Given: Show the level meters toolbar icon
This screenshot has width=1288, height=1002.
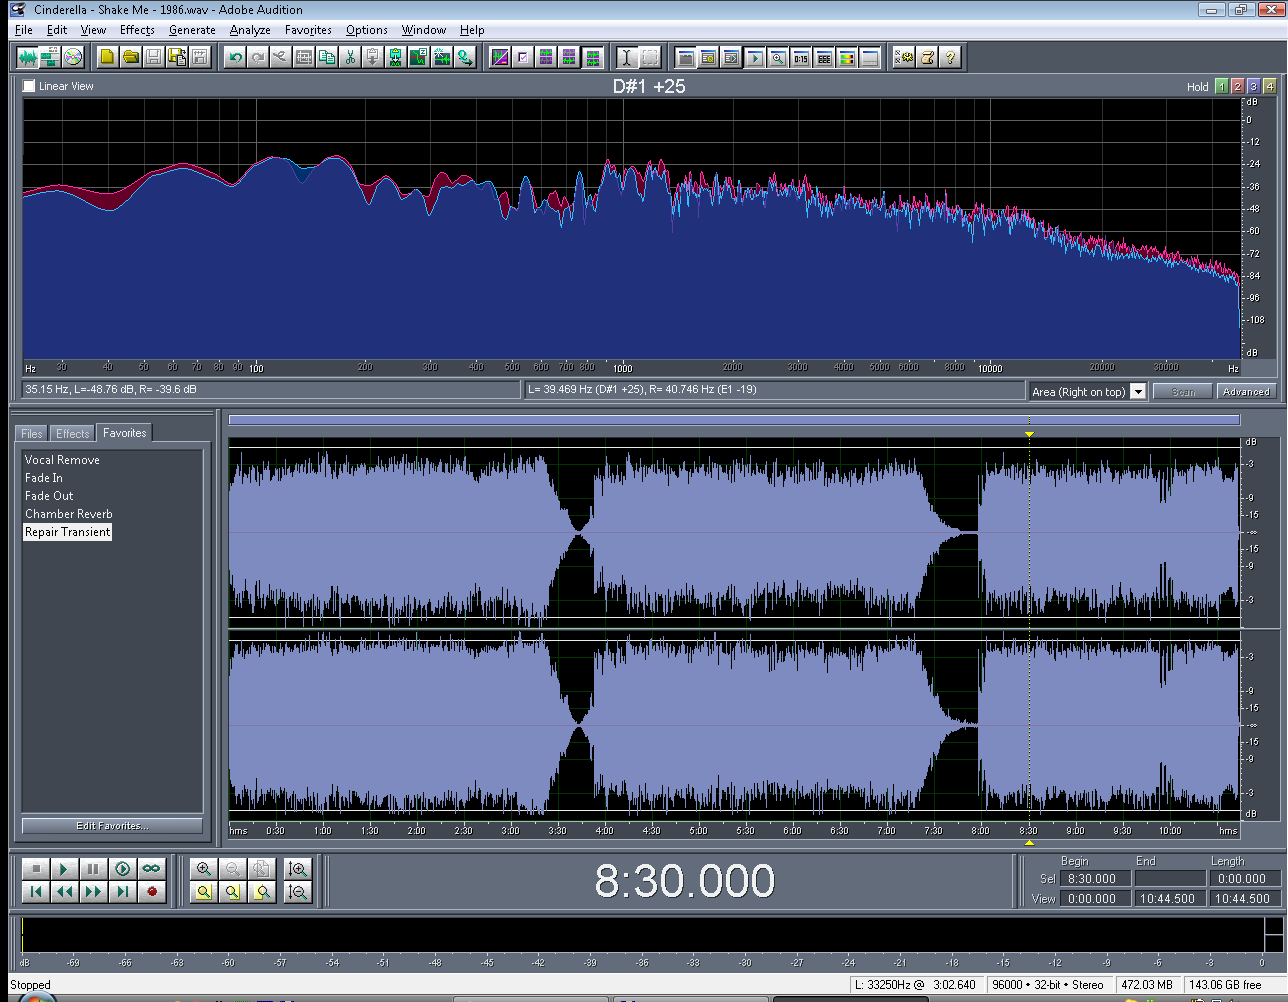Looking at the screenshot, I should (x=847, y=57).
